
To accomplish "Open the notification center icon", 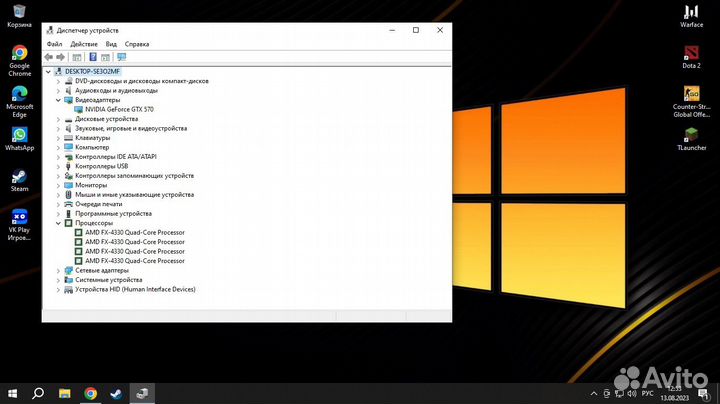I will 703,393.
